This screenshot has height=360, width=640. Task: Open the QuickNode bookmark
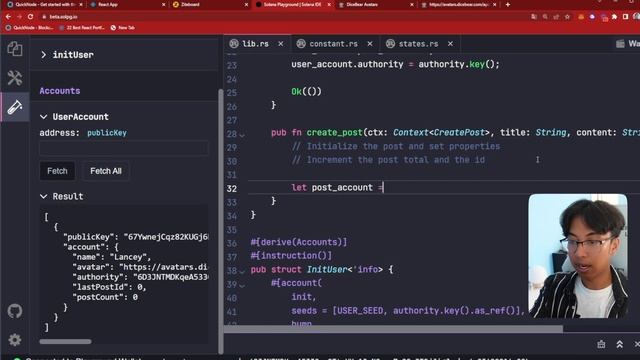(29, 28)
